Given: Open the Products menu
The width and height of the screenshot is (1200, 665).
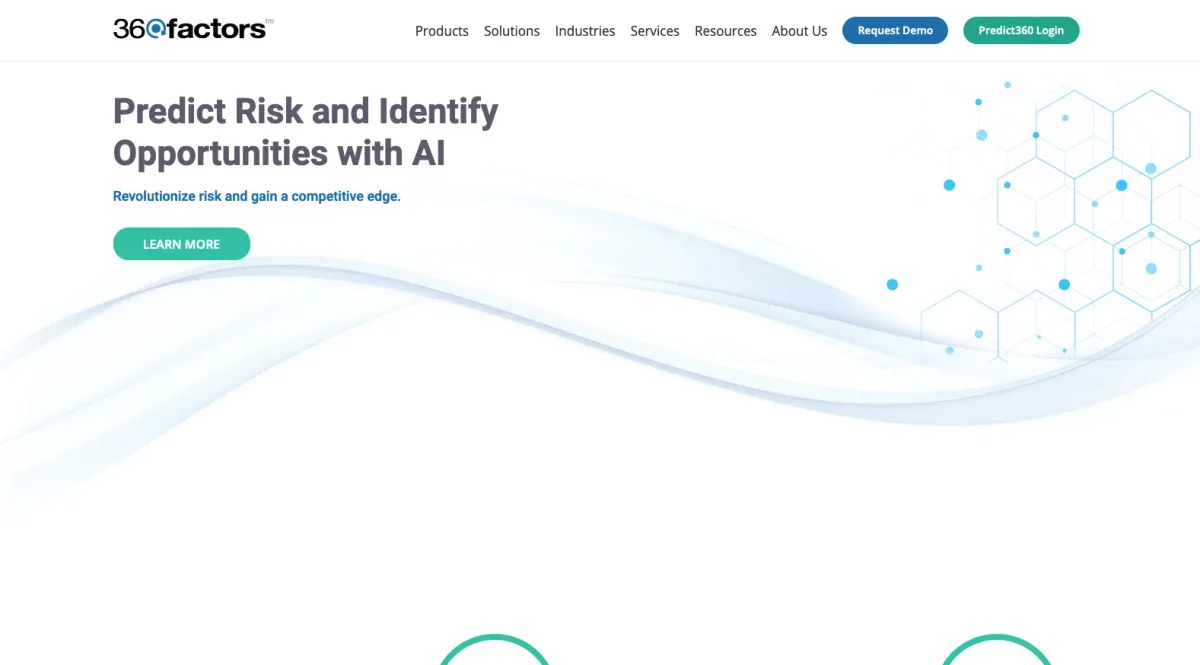Looking at the screenshot, I should click(x=442, y=31).
